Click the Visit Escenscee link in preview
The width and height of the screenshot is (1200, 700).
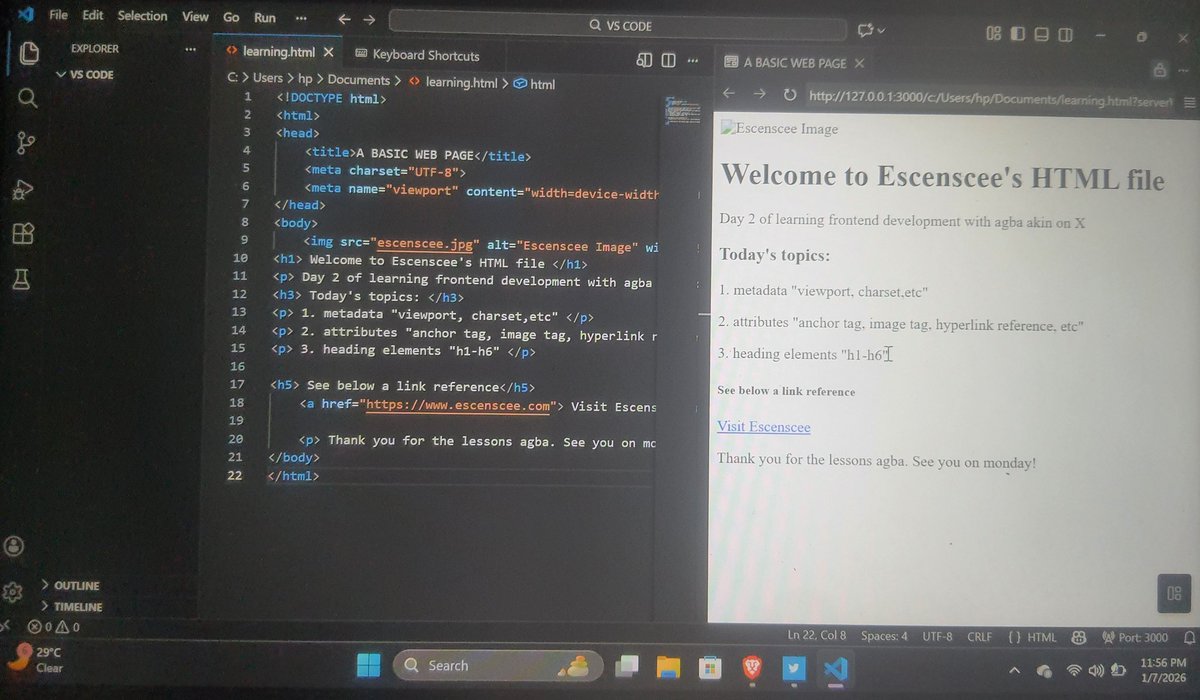click(763, 427)
